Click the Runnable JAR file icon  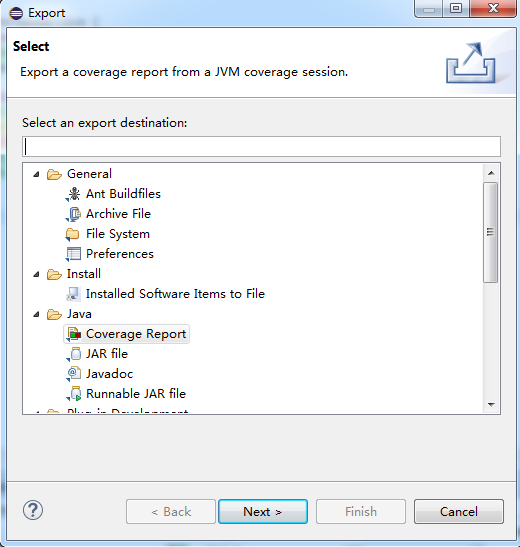[74, 394]
